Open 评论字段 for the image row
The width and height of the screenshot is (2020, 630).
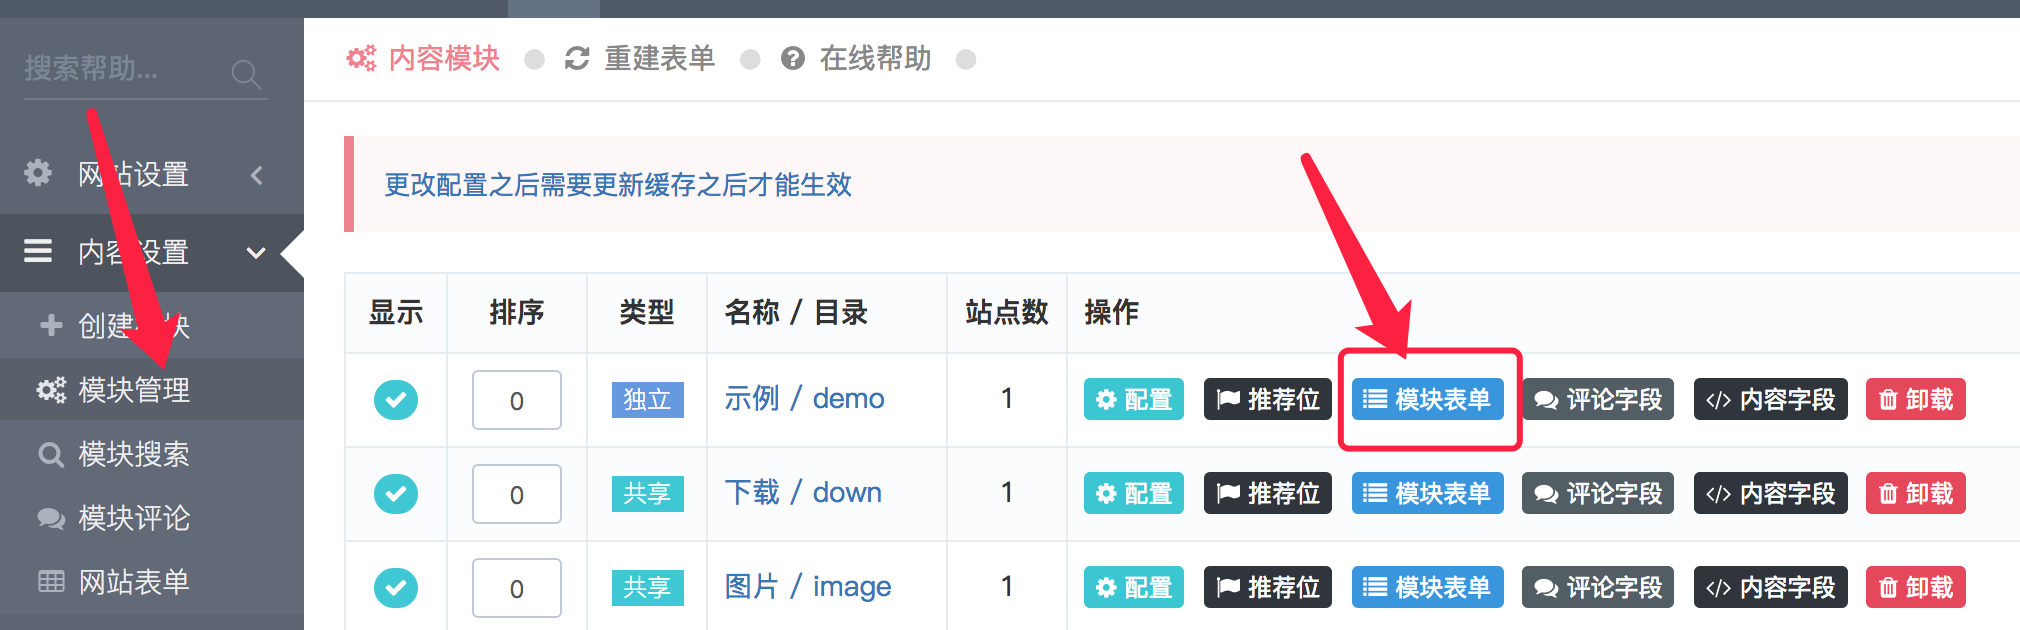tap(1598, 587)
